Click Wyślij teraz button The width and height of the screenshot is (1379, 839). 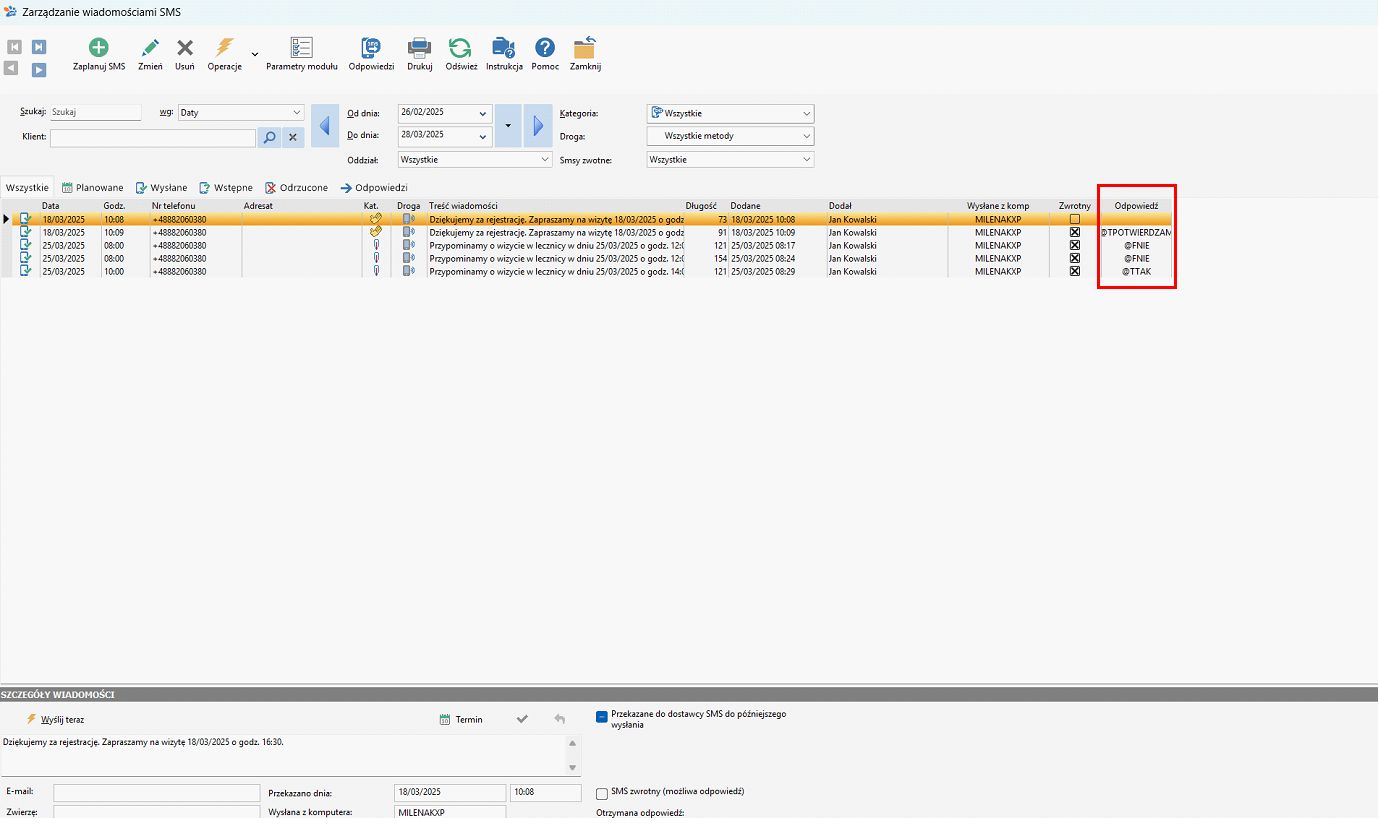click(56, 719)
